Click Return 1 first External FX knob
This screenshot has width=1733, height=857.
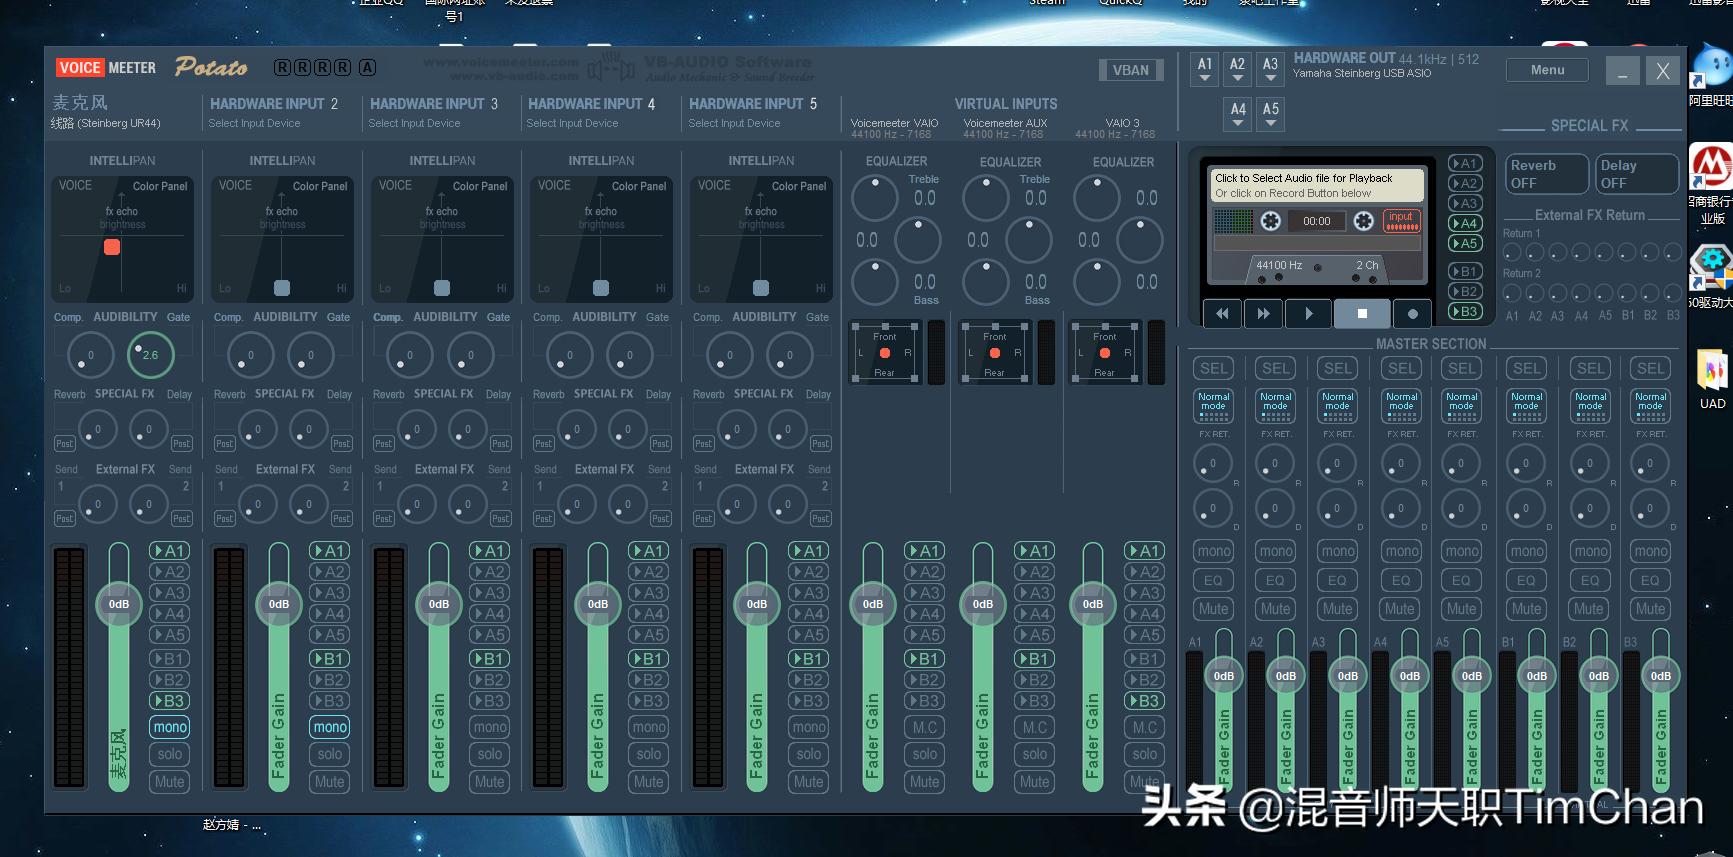1512,252
